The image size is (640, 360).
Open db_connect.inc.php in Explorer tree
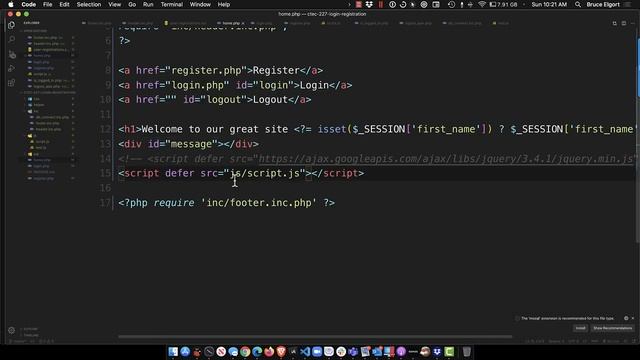(51, 117)
